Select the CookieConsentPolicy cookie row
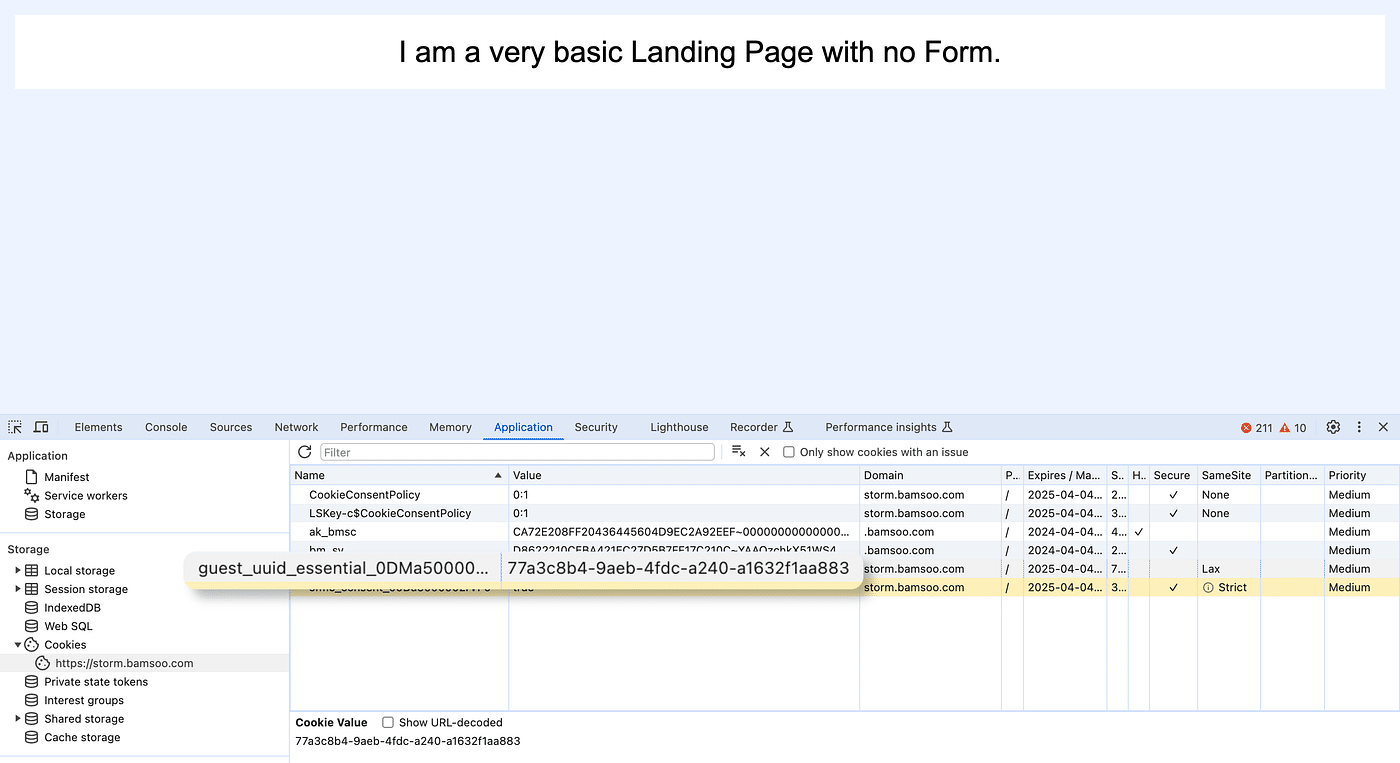Screen dimensions: 1400x763 tap(364, 495)
